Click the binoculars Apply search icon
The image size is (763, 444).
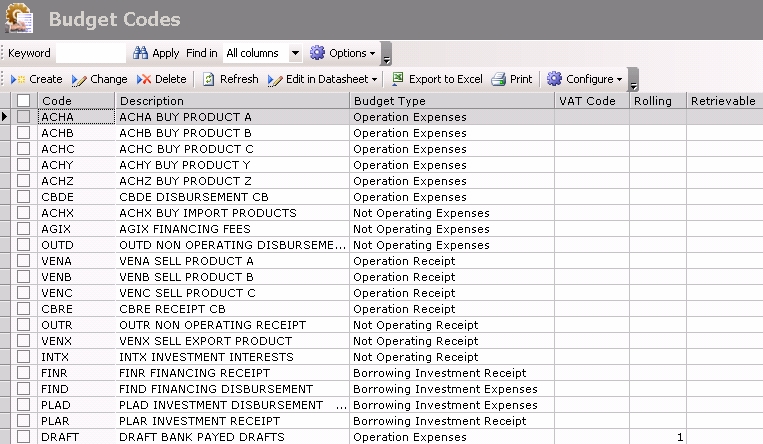pos(141,53)
